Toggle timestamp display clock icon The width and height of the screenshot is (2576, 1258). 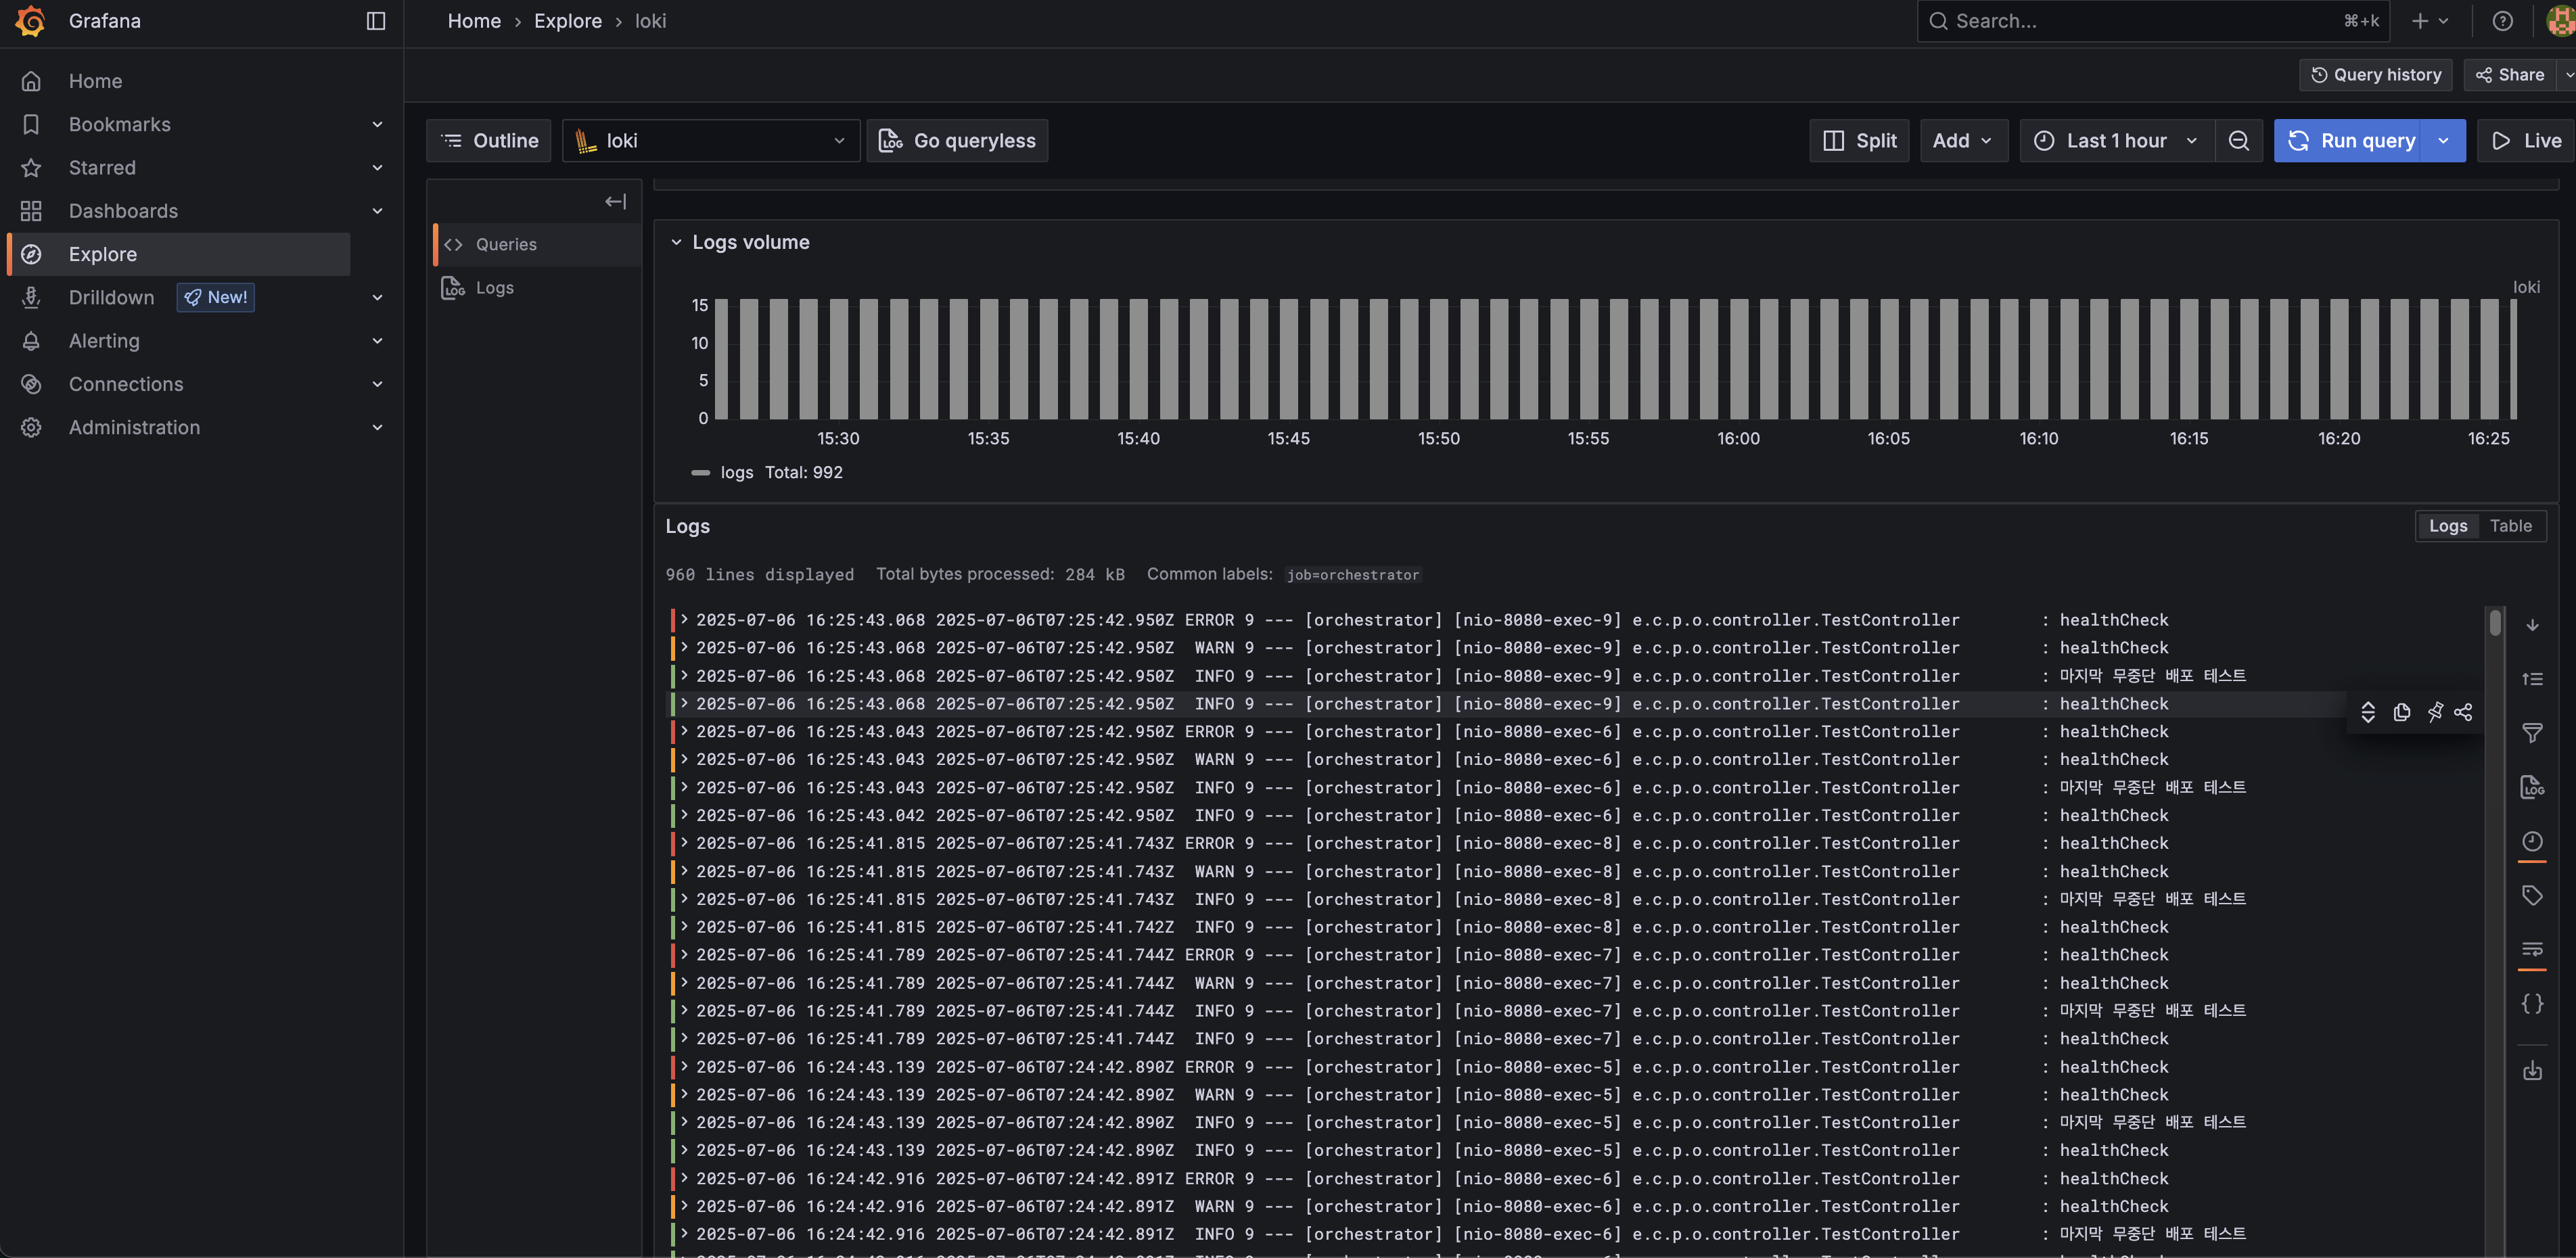tap(2532, 841)
